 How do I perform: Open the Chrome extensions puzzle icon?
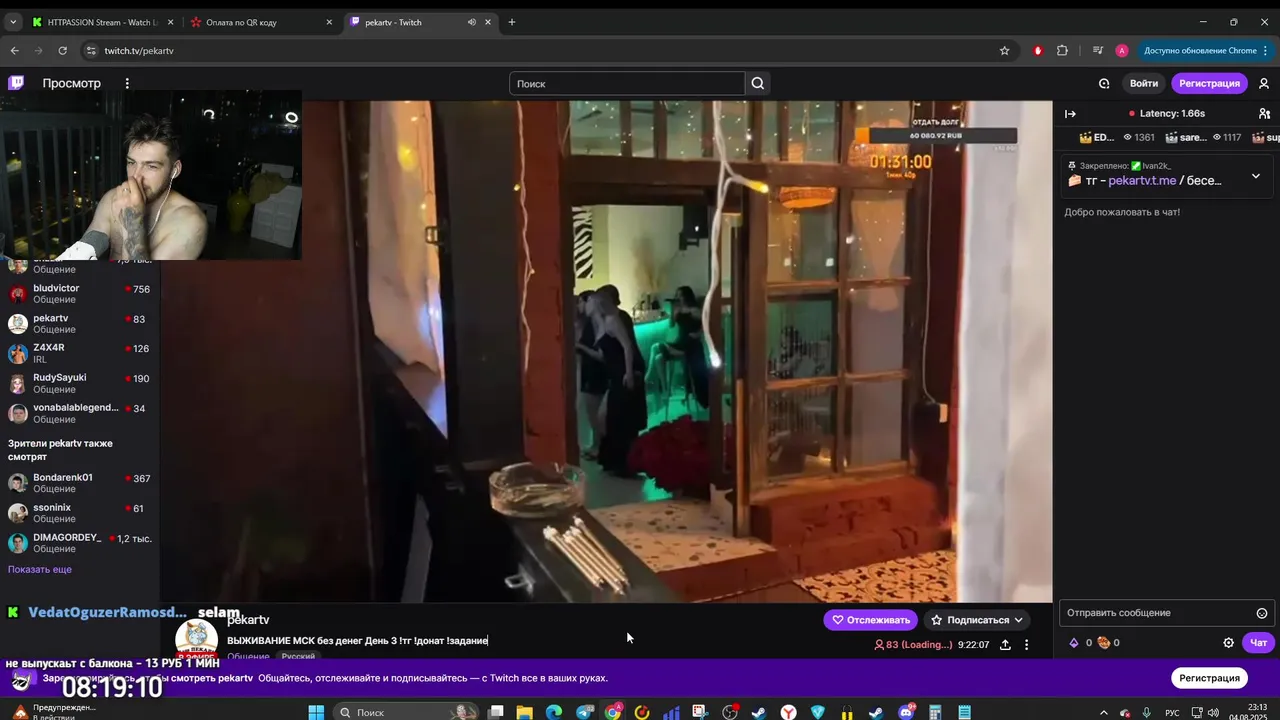pyautogui.click(x=1062, y=50)
